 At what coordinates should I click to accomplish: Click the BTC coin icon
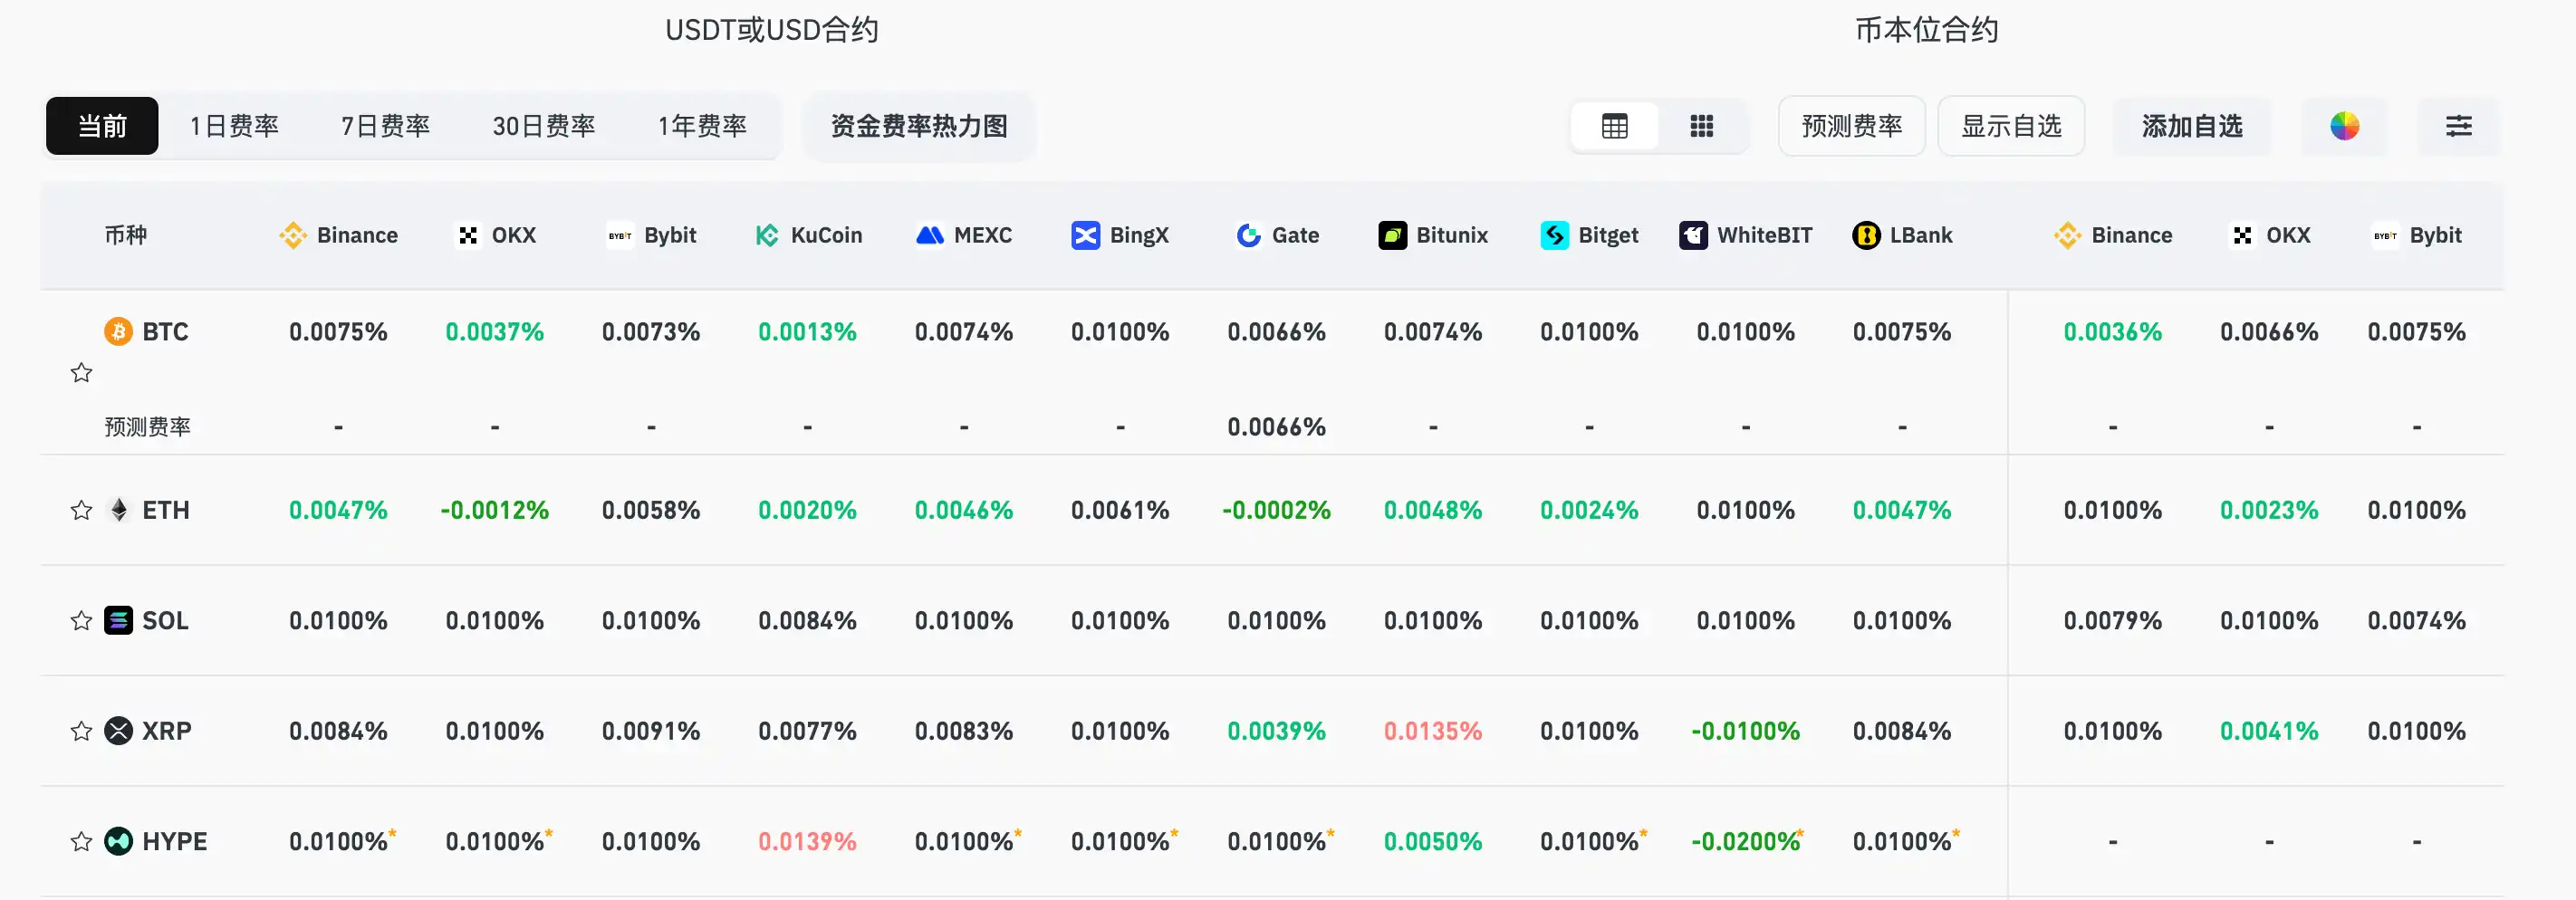pos(118,331)
